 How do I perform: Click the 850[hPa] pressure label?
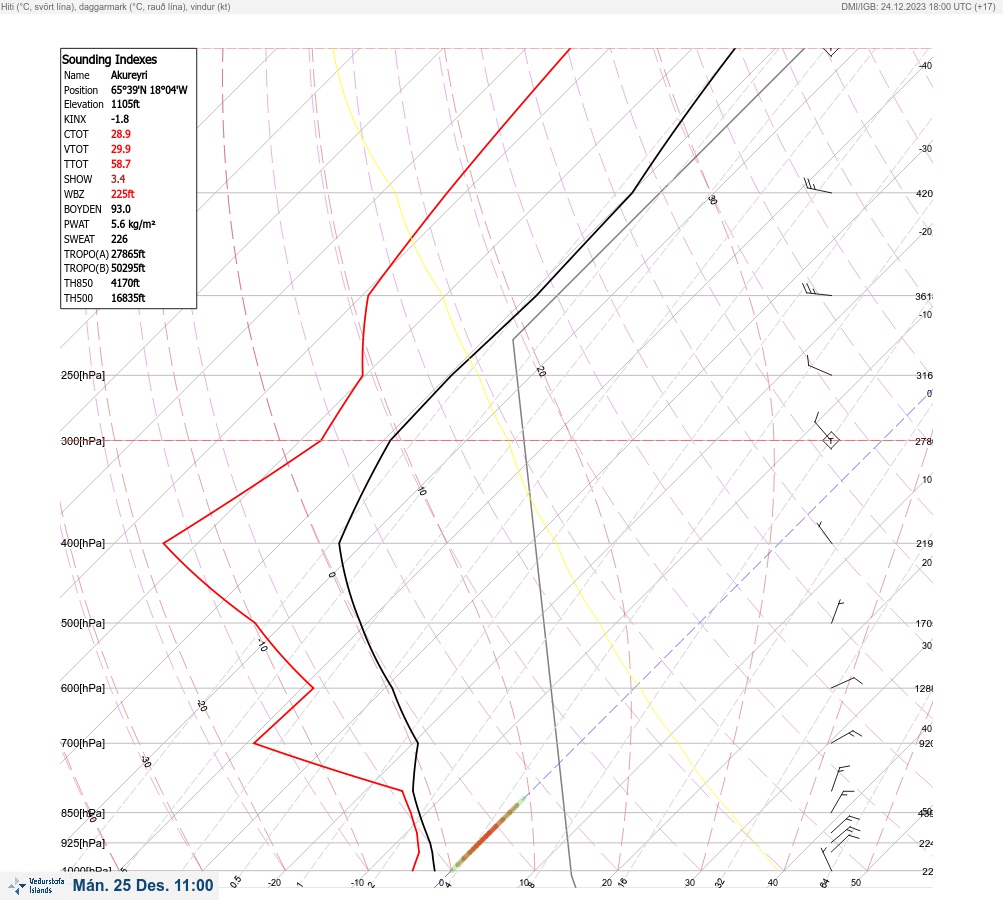click(x=83, y=813)
